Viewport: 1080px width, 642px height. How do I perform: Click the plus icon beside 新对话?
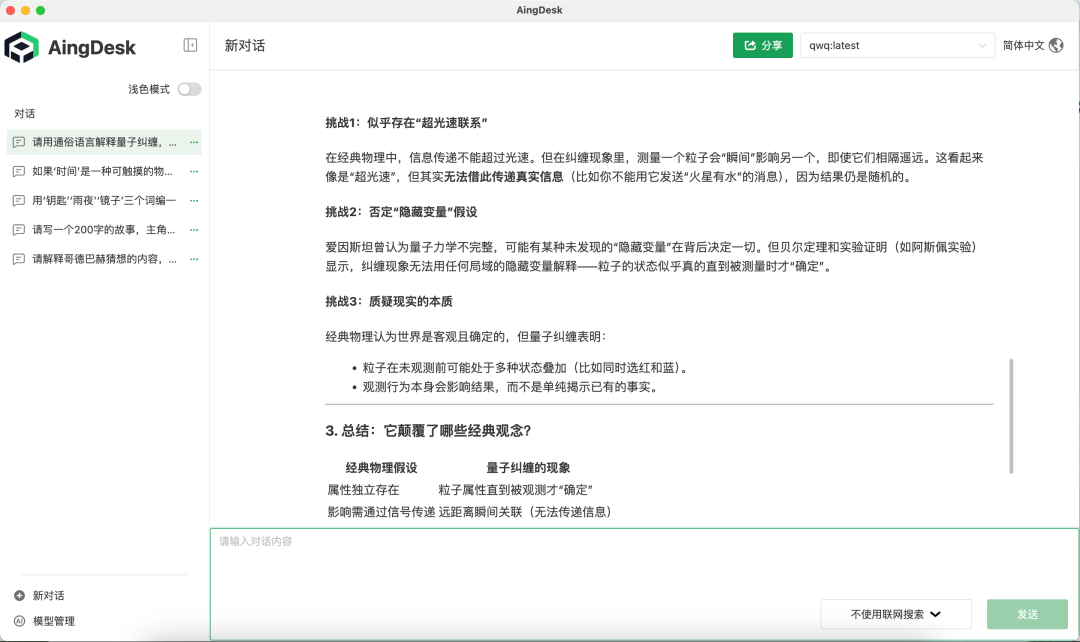[x=19, y=595]
